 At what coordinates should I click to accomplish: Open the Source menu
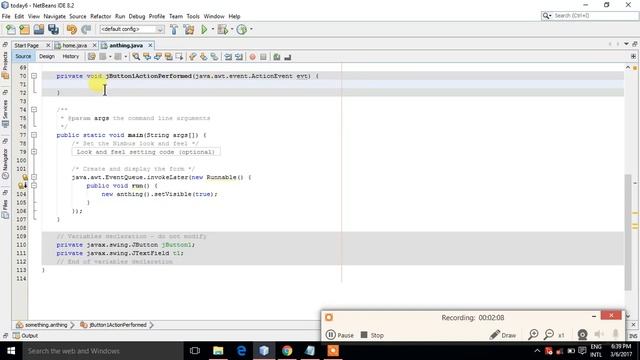tap(78, 16)
